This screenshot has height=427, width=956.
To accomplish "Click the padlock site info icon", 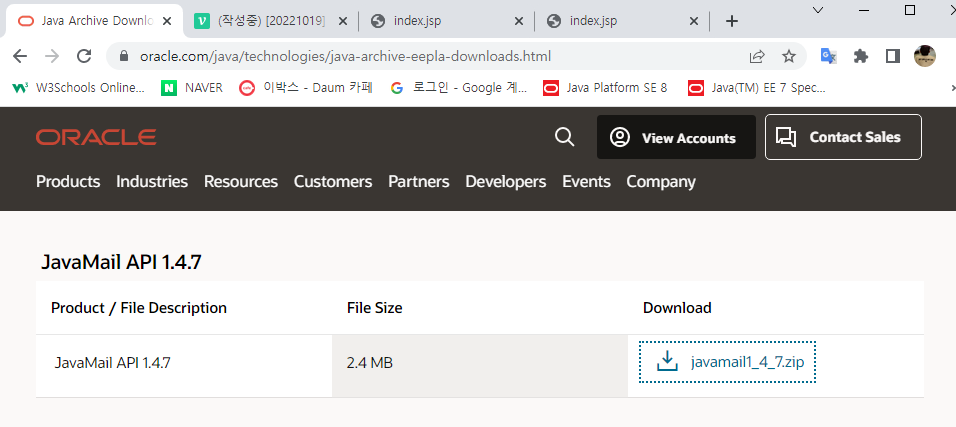I will [124, 57].
